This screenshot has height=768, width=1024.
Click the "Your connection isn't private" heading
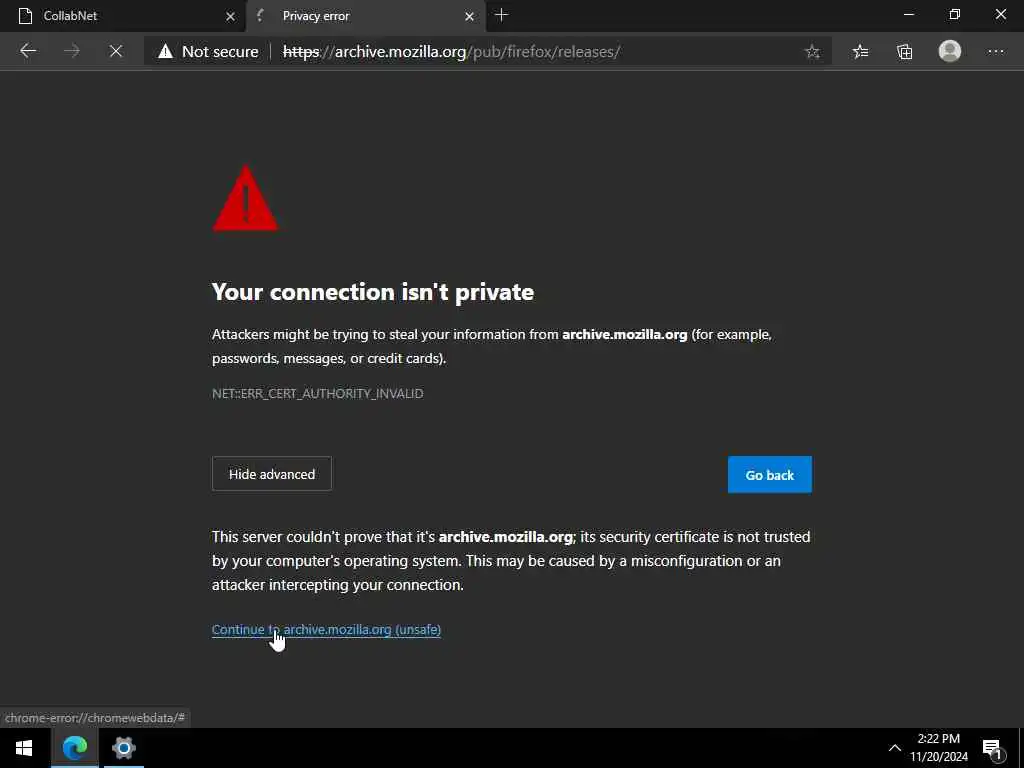click(x=373, y=292)
